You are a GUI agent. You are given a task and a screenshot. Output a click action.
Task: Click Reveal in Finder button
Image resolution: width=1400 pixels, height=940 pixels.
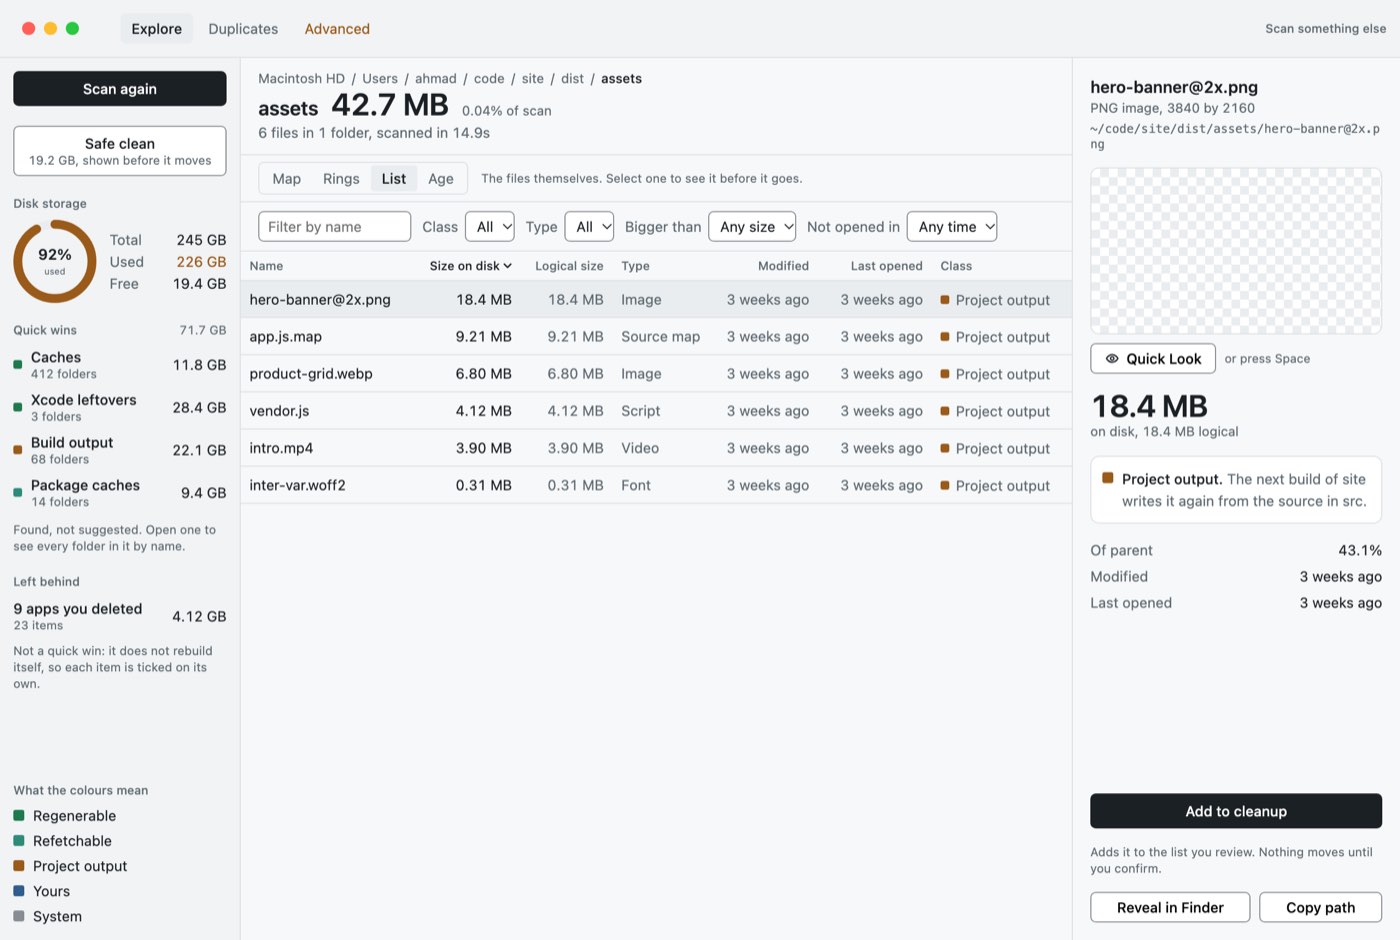1170,907
